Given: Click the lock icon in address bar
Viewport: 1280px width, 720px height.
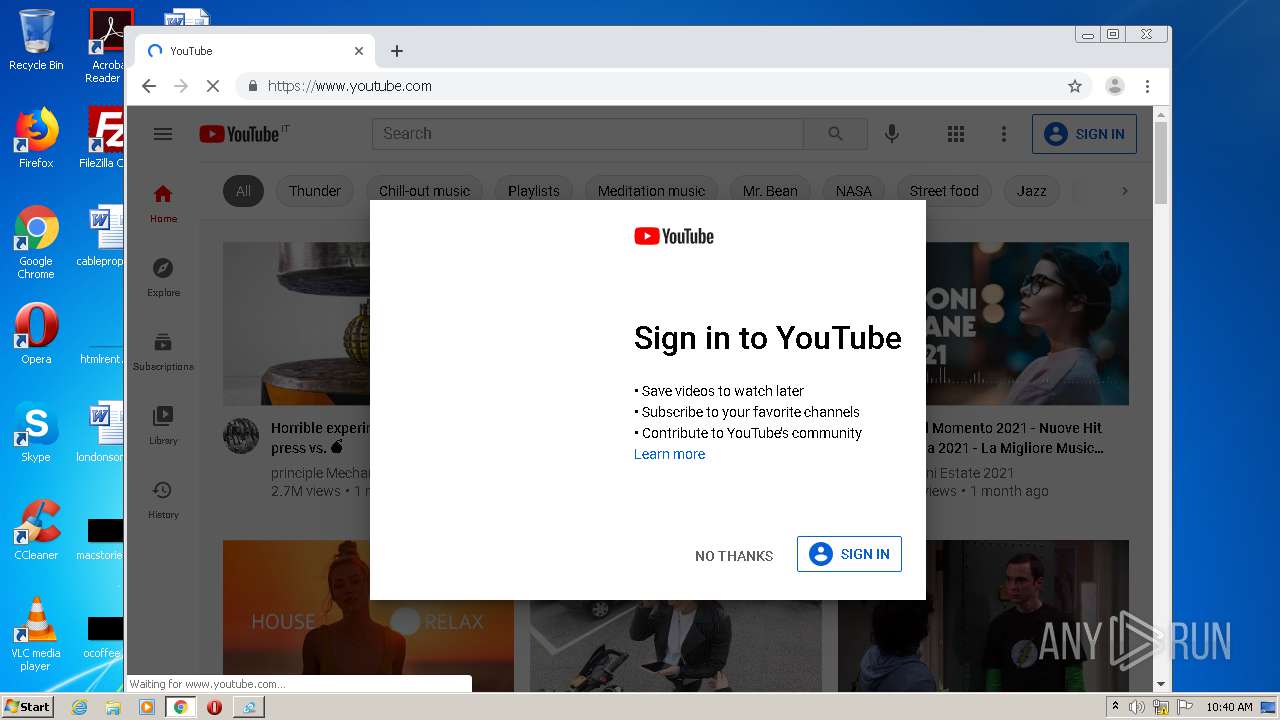Looking at the screenshot, I should [253, 86].
